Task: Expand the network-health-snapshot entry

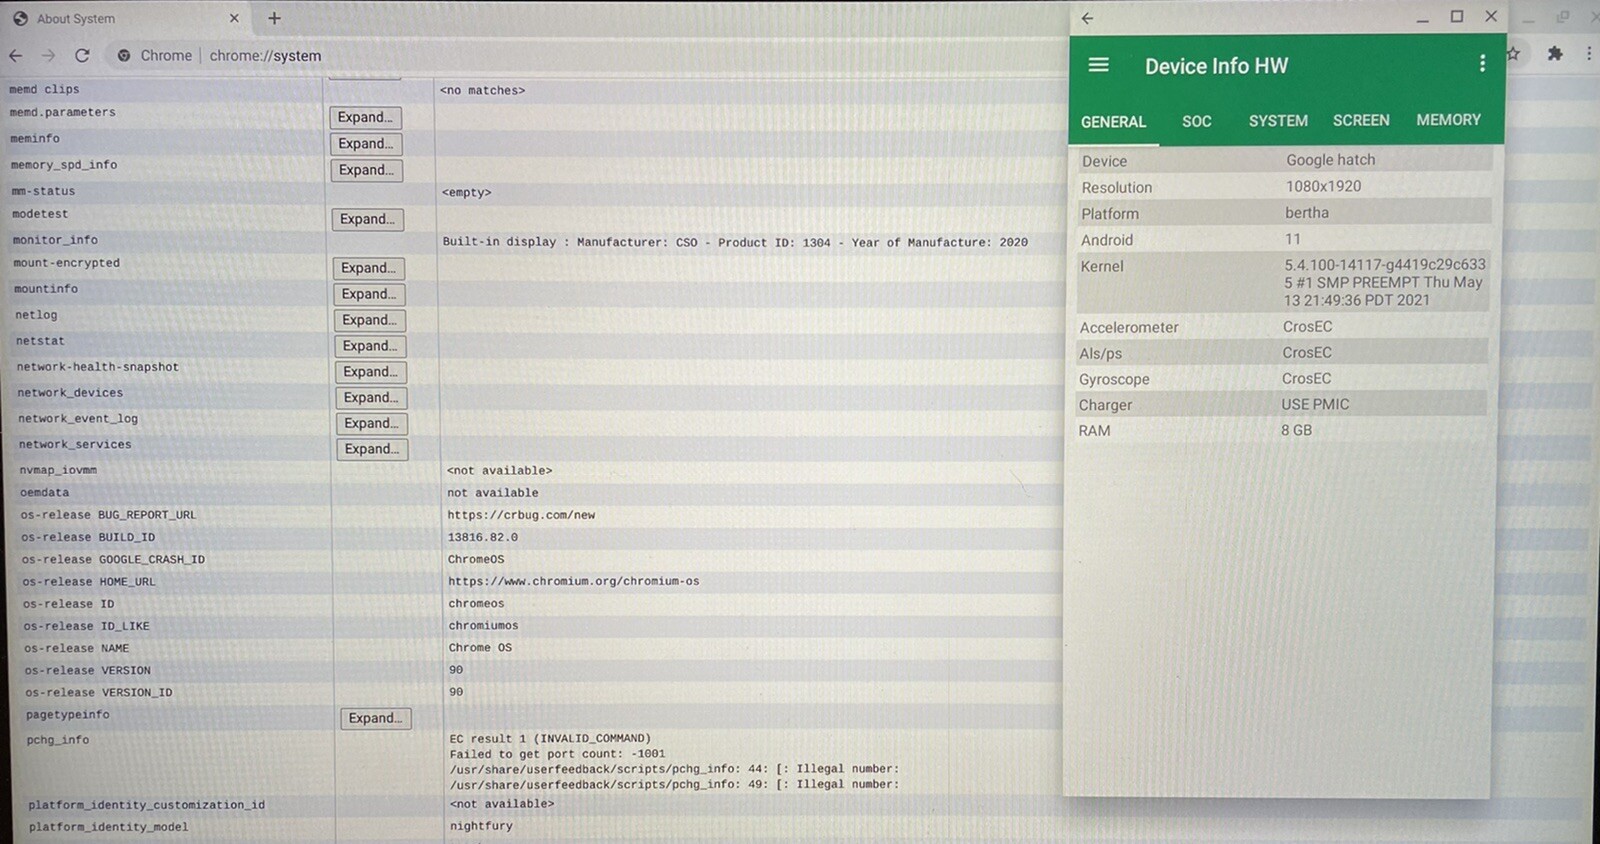Action: [x=371, y=372]
